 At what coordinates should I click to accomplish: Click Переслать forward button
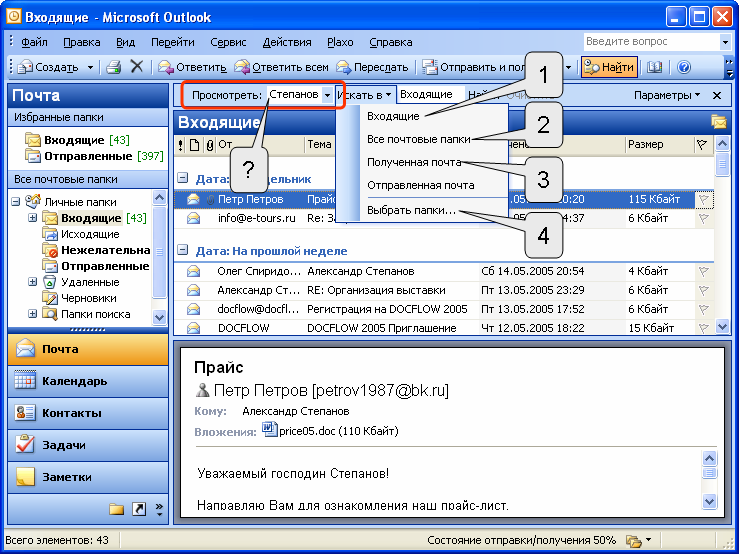[x=372, y=67]
